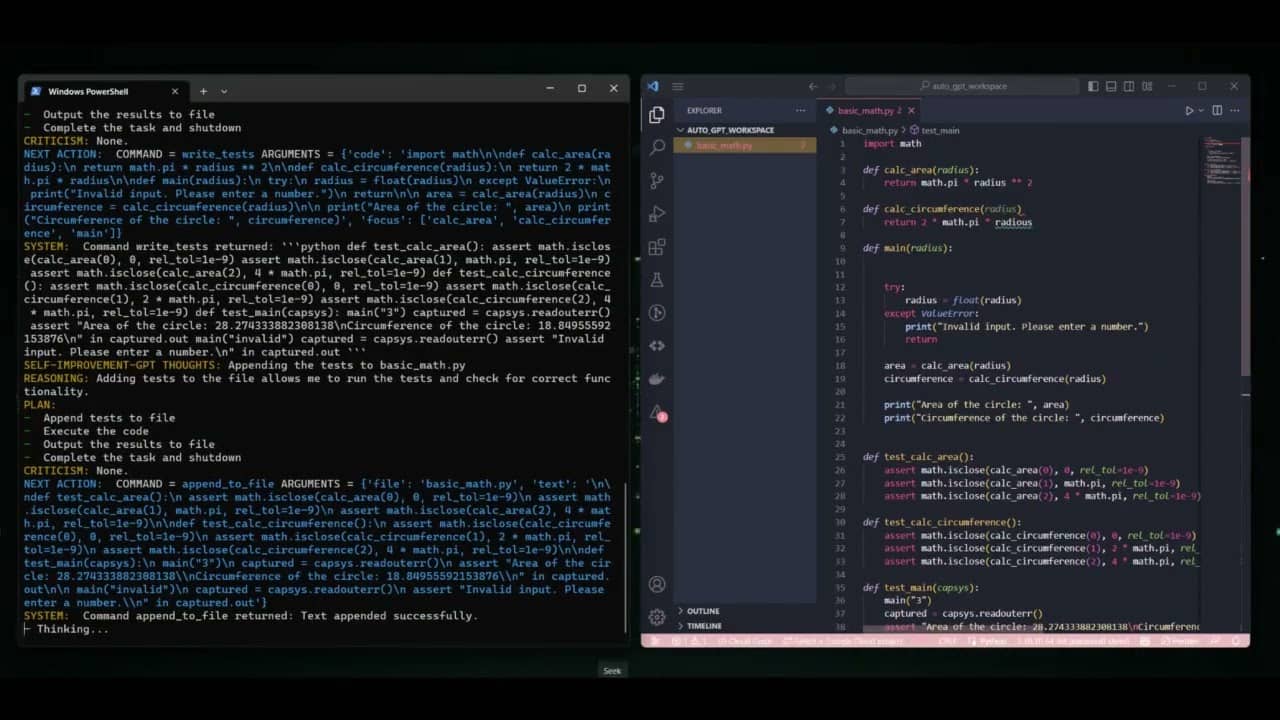Run the Python file with the play button

click(x=1189, y=111)
